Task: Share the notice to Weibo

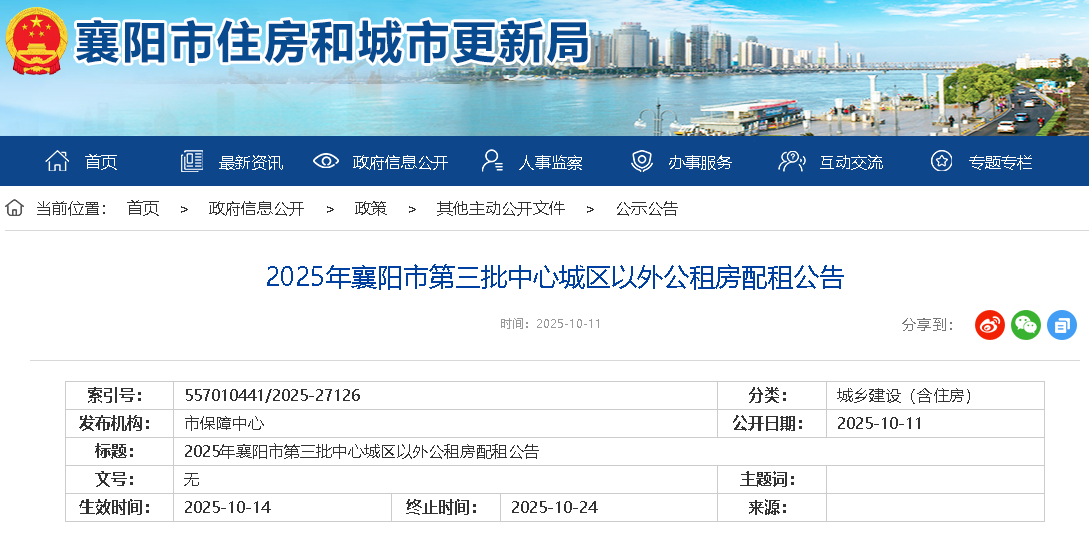Action: [x=989, y=325]
